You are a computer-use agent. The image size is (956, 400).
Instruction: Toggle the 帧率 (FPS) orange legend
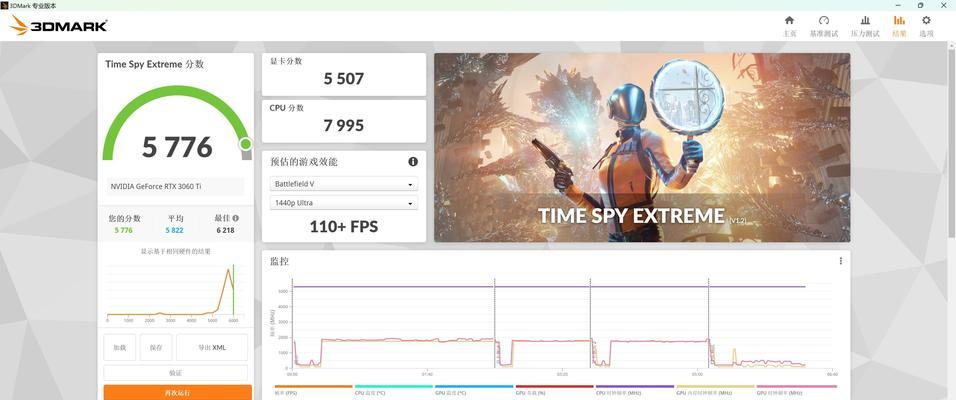(313, 389)
